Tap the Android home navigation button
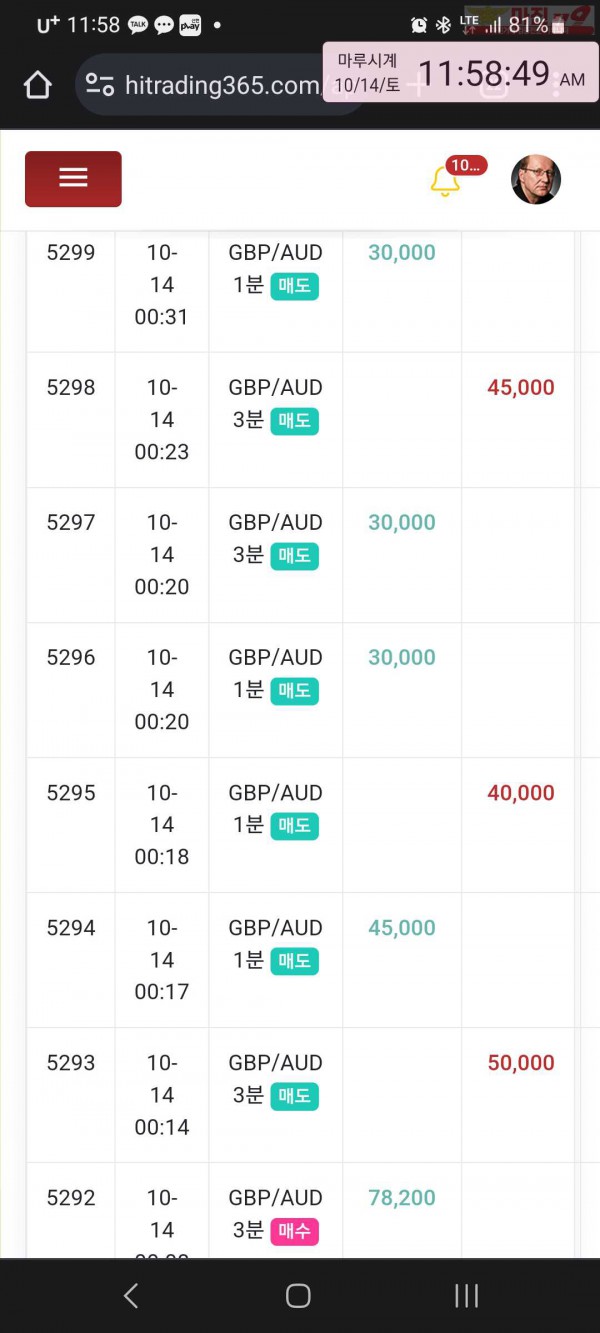The height and width of the screenshot is (1333, 600). tap(298, 1296)
